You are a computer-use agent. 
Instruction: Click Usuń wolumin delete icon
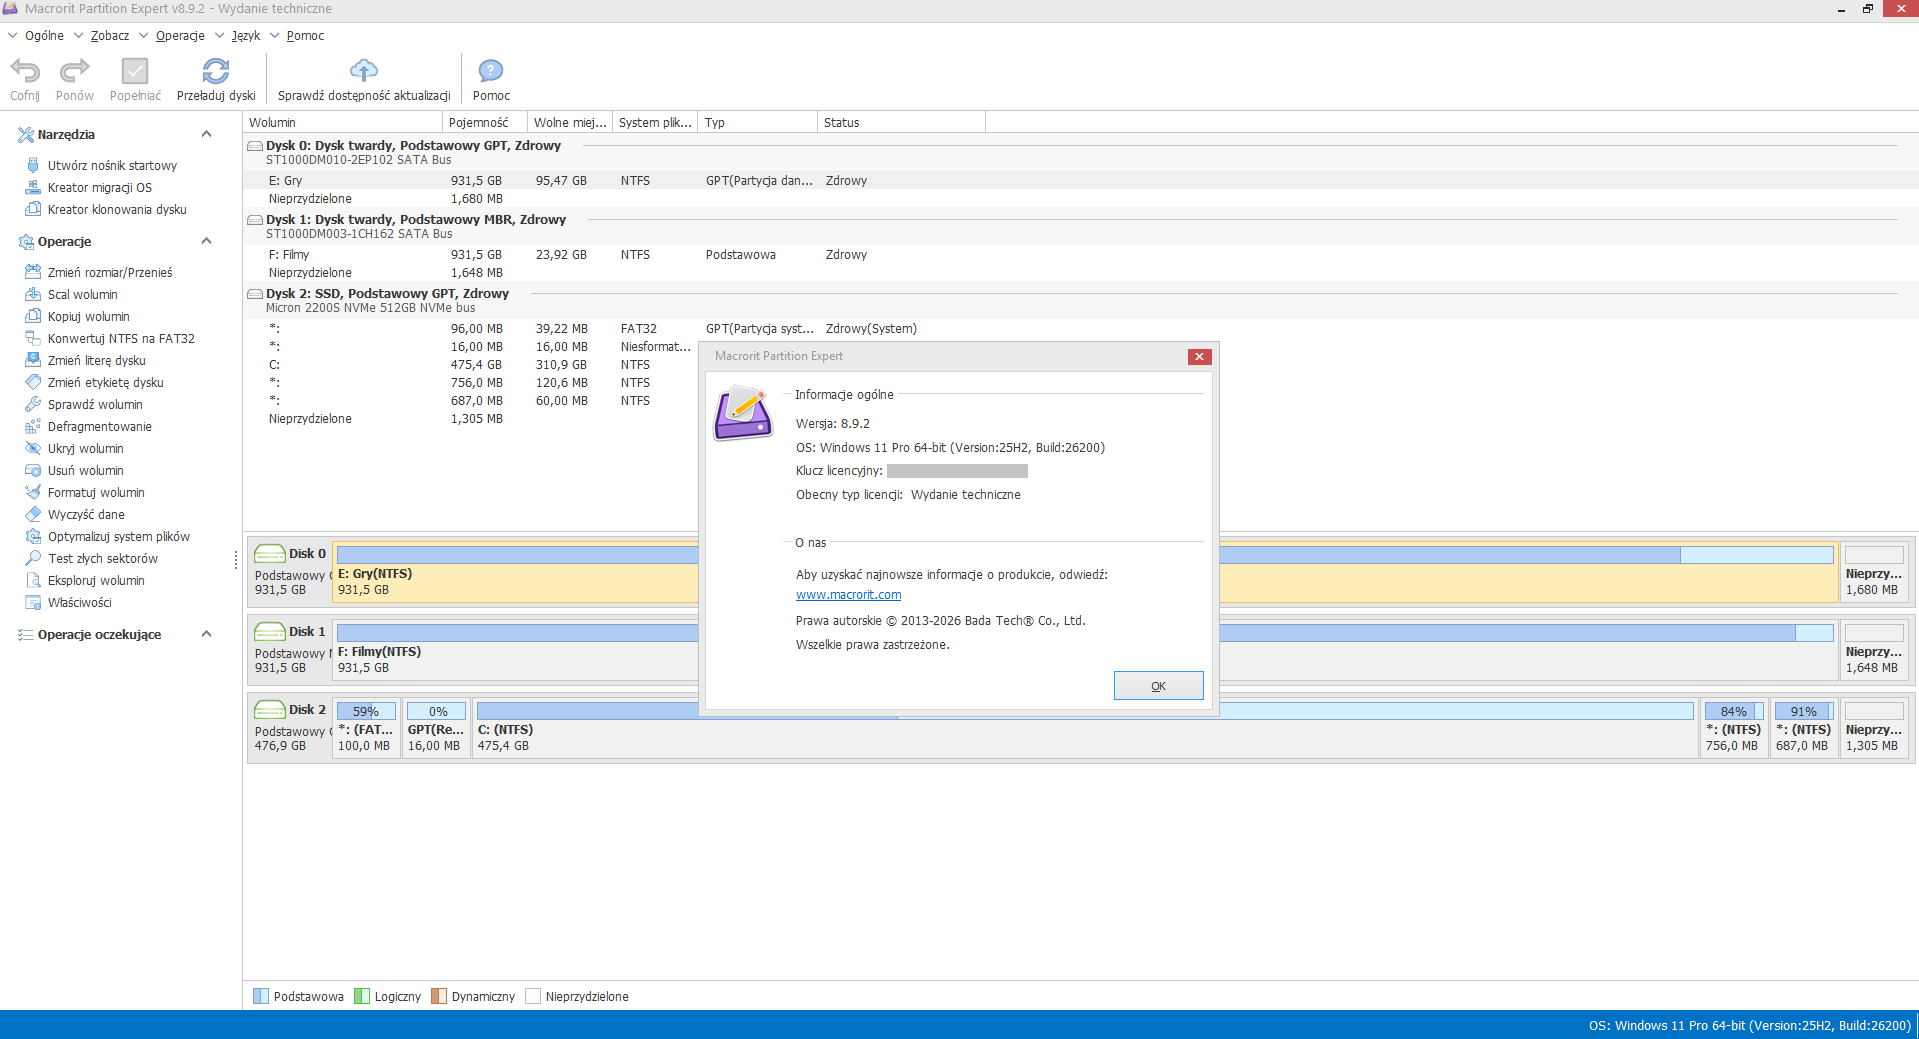coord(33,470)
